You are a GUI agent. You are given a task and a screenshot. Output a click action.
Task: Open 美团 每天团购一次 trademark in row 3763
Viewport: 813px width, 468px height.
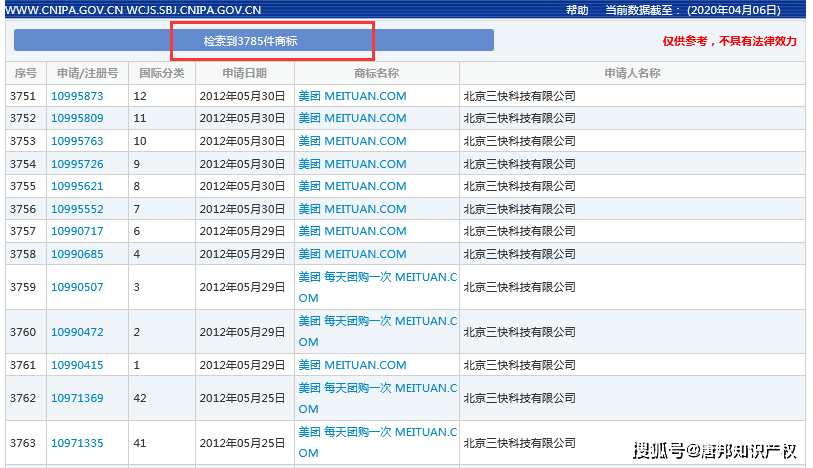377,443
